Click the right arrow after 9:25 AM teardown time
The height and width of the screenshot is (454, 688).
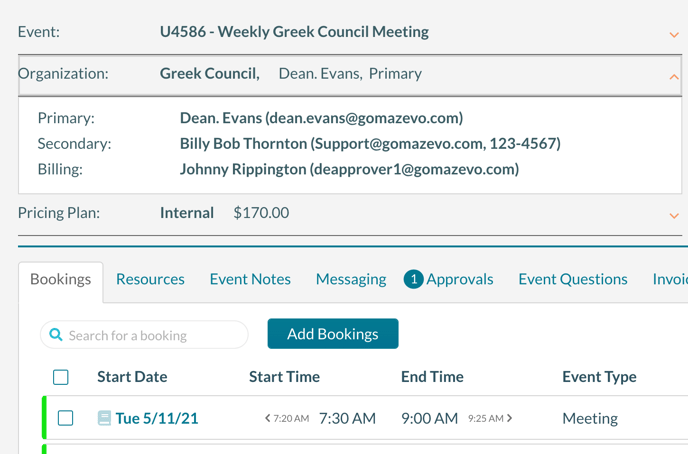[510, 418]
